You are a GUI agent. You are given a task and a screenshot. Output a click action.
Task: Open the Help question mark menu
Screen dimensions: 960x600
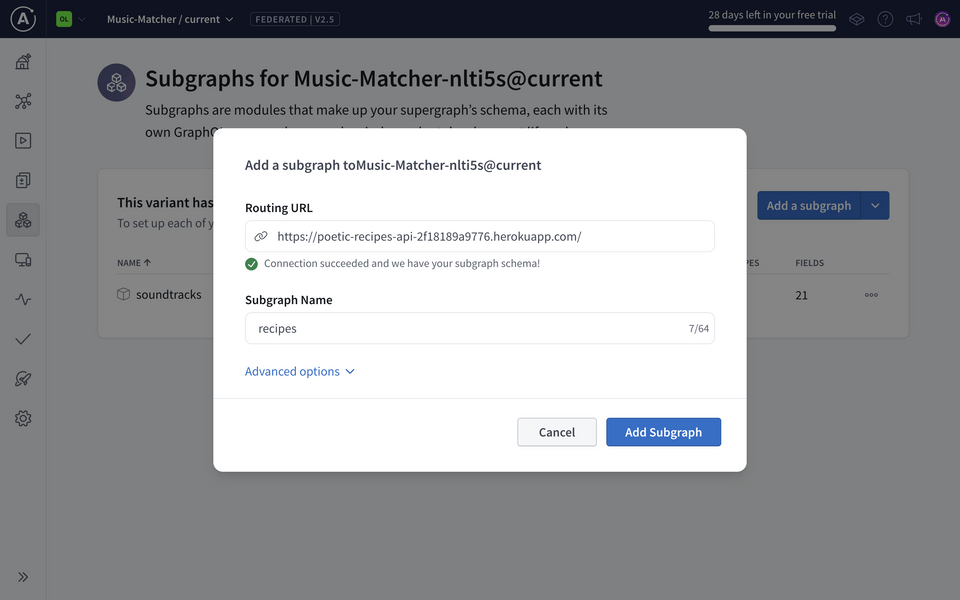(885, 18)
